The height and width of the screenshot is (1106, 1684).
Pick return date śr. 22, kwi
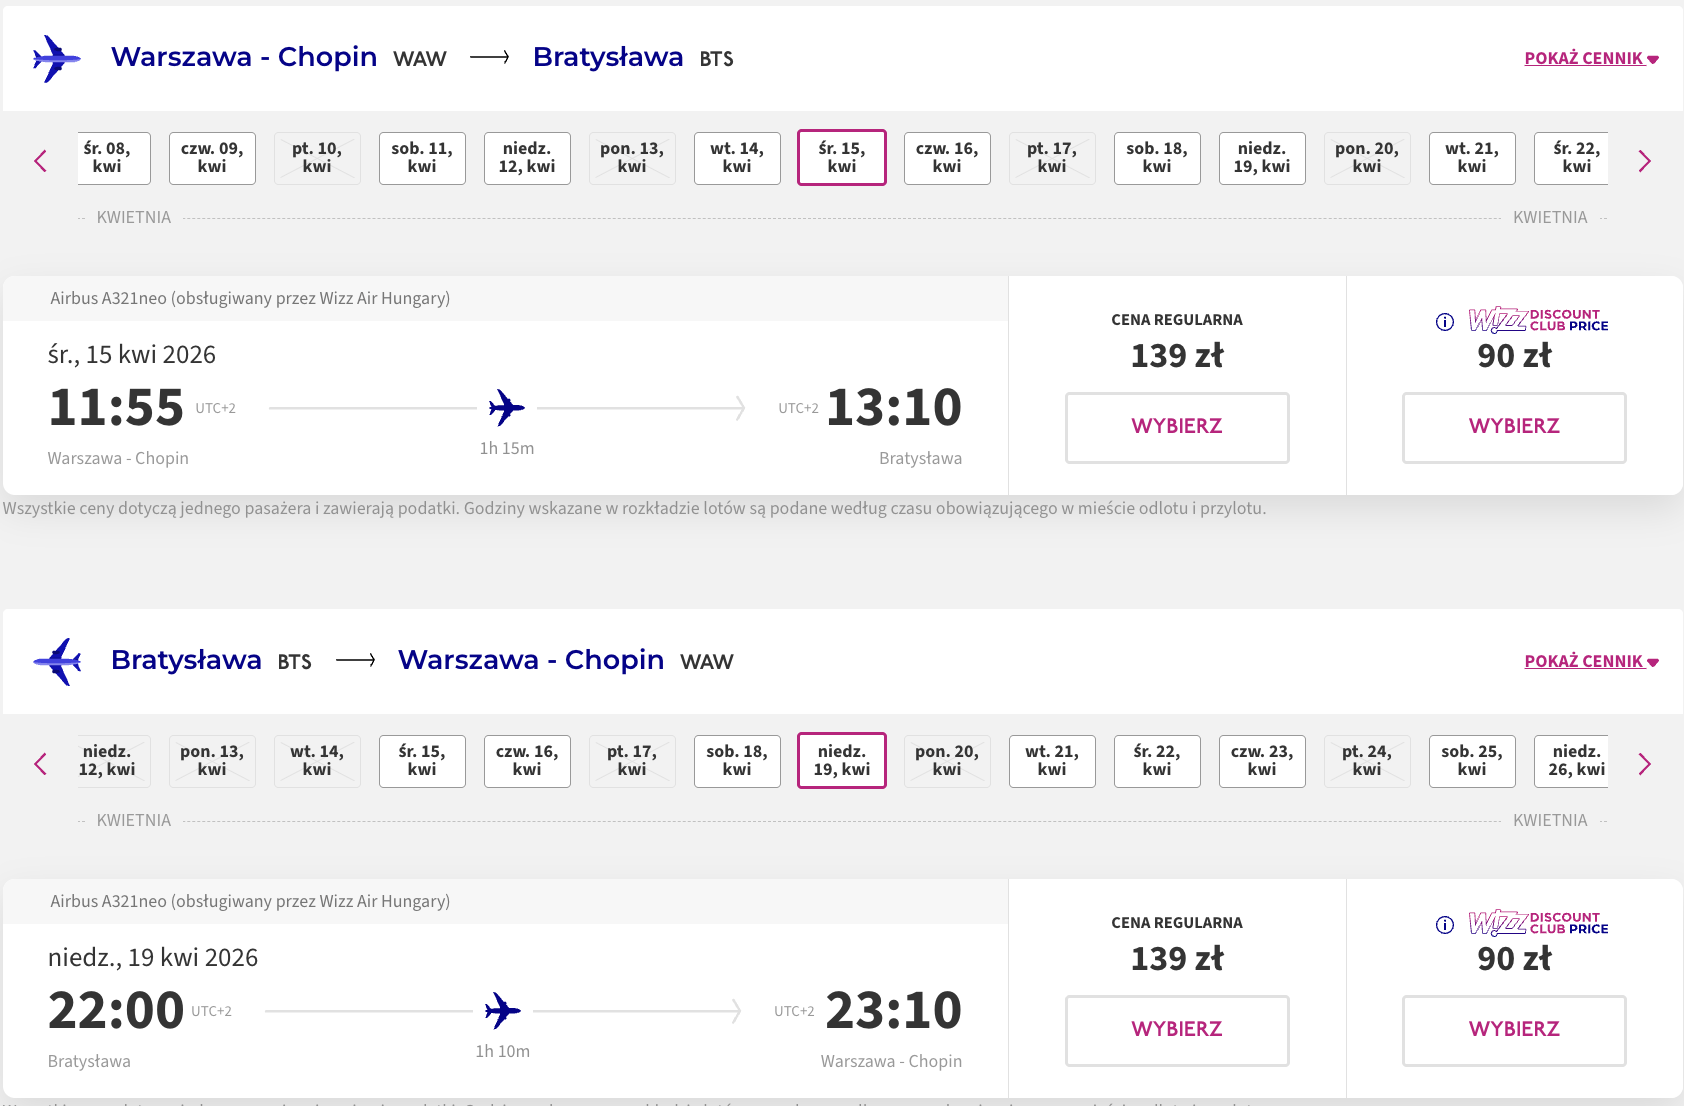tap(1157, 761)
